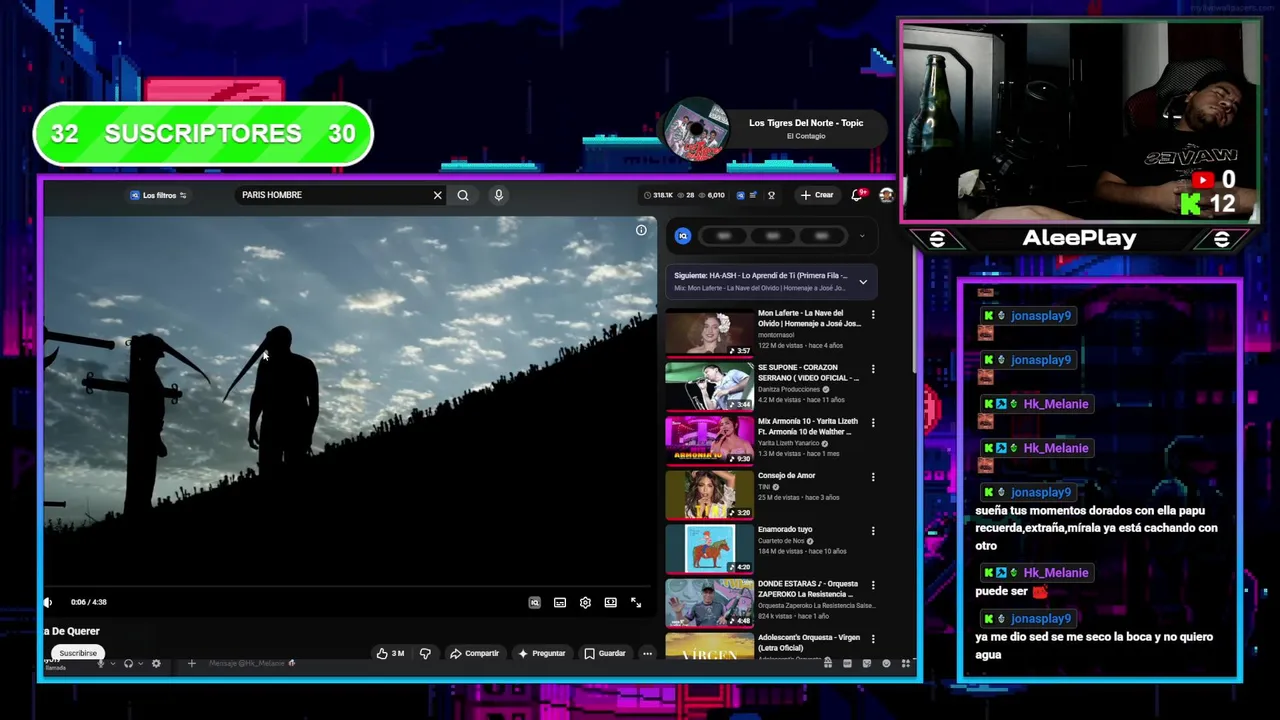Open options for DONDE ESTARAS video

pos(873,585)
